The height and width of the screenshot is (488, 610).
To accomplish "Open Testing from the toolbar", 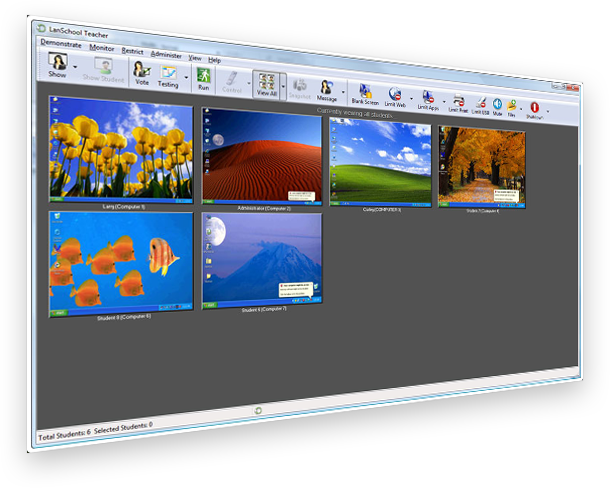I will (168, 73).
